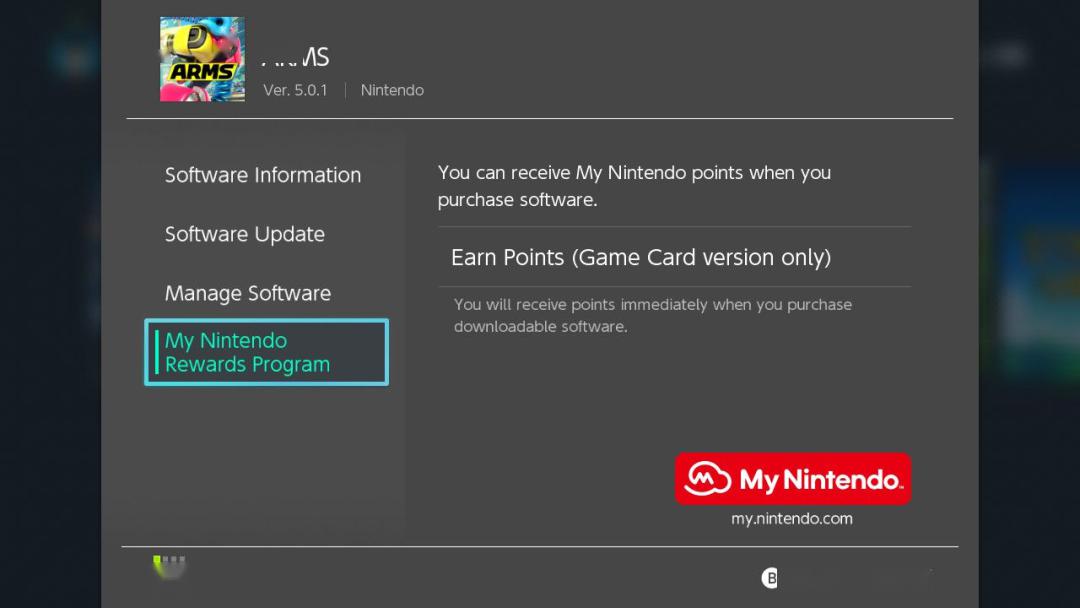1080x608 pixels.
Task: Click the blank area above My Nintendo logo
Action: coord(792,400)
